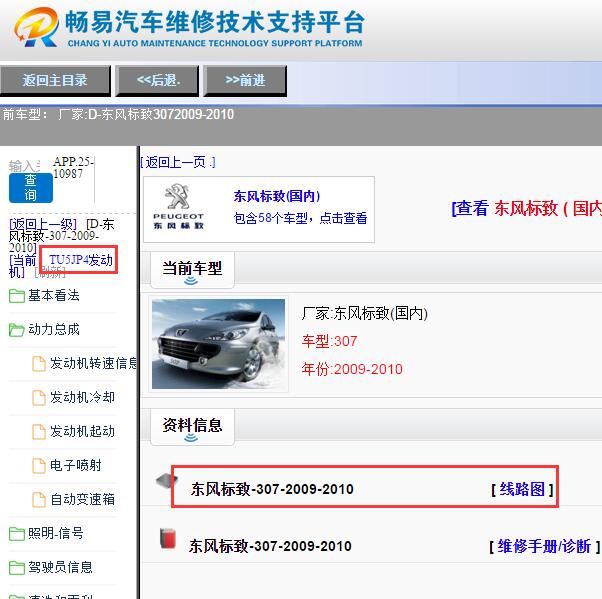Screen dimensions: 602x599
Task: Click the [返回上一页.] link
Action: pyautogui.click(x=177, y=162)
